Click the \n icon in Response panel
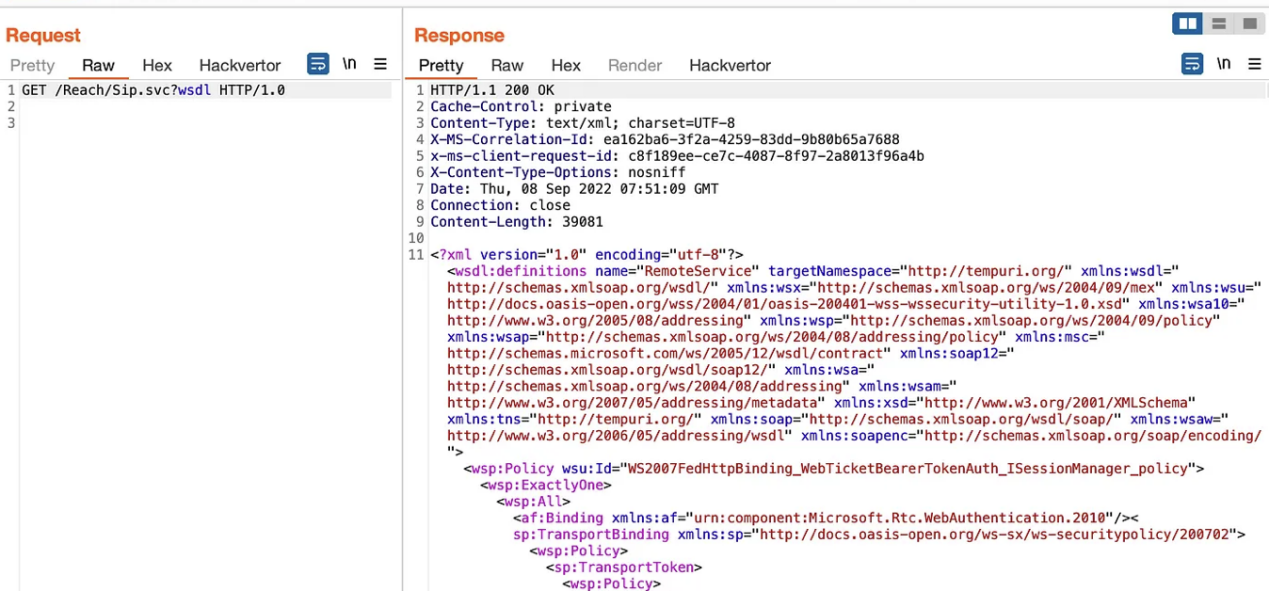Screen dimensions: 1269x591 coord(1223,64)
